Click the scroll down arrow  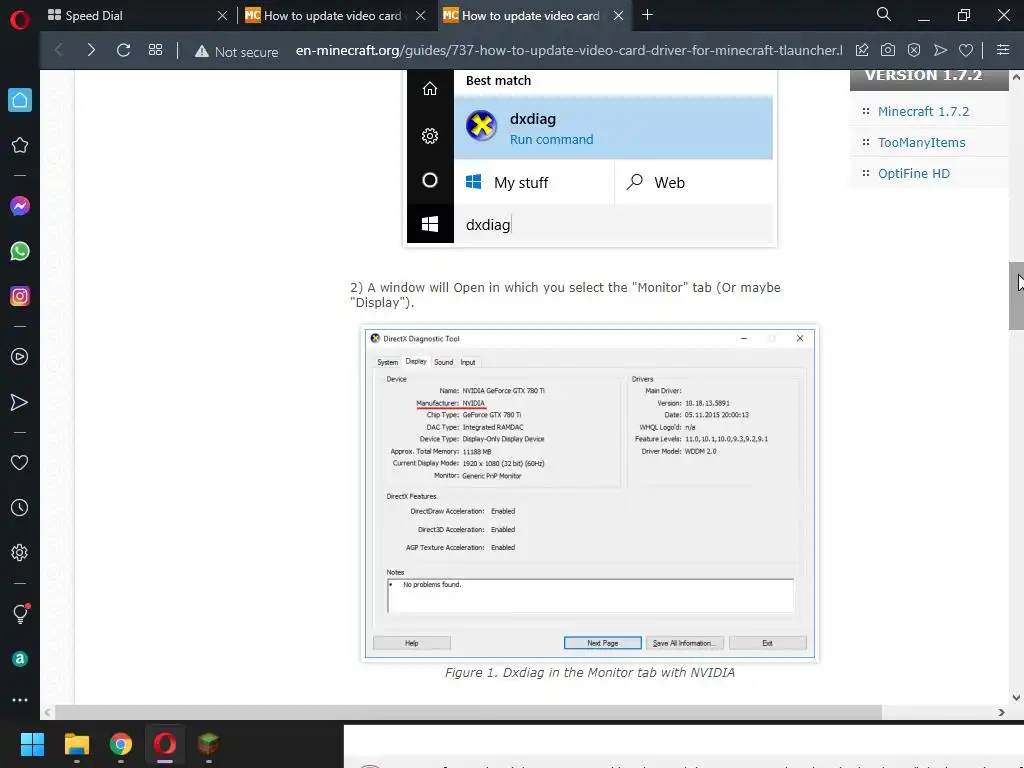(1016, 697)
